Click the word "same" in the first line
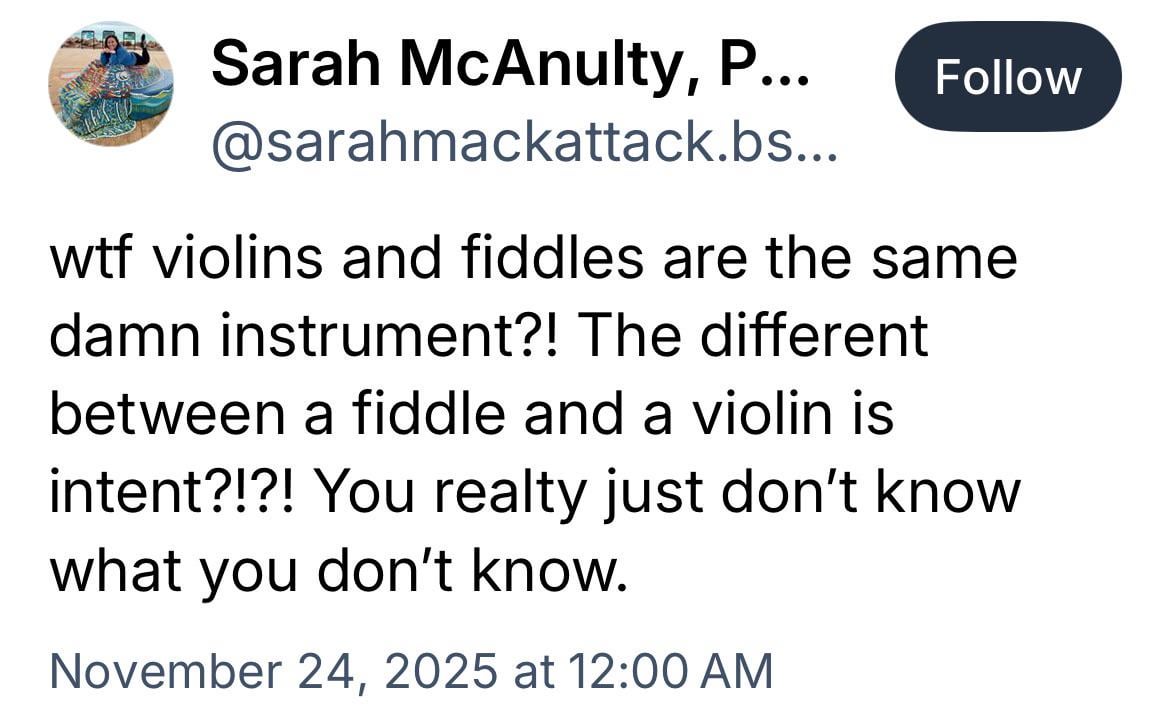1170x715 pixels. (x=944, y=258)
